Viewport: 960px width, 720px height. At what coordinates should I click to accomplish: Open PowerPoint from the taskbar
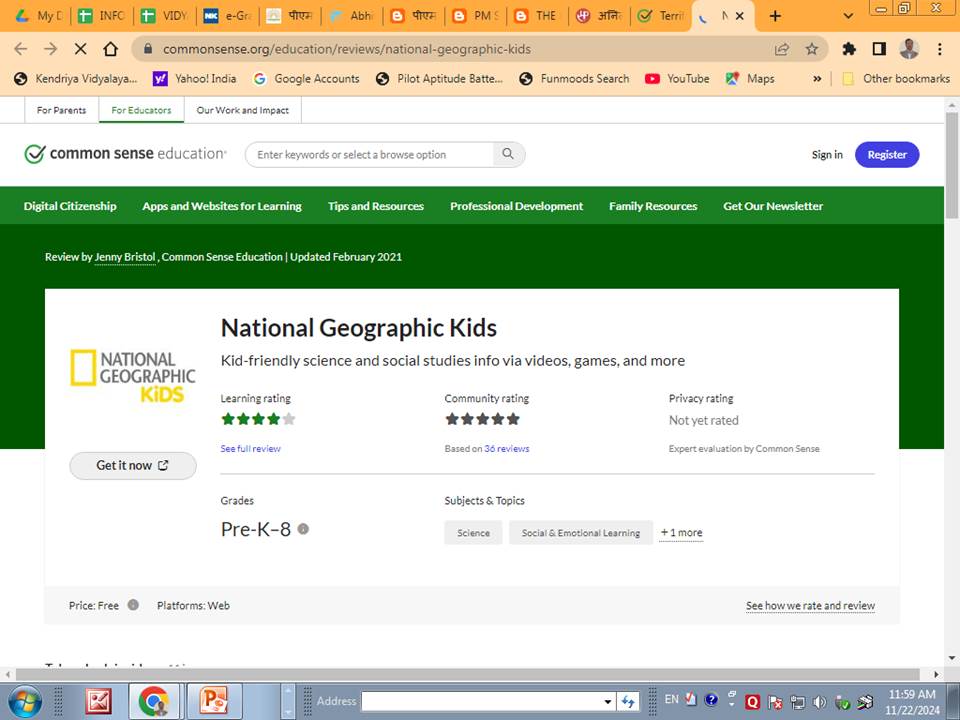point(214,700)
